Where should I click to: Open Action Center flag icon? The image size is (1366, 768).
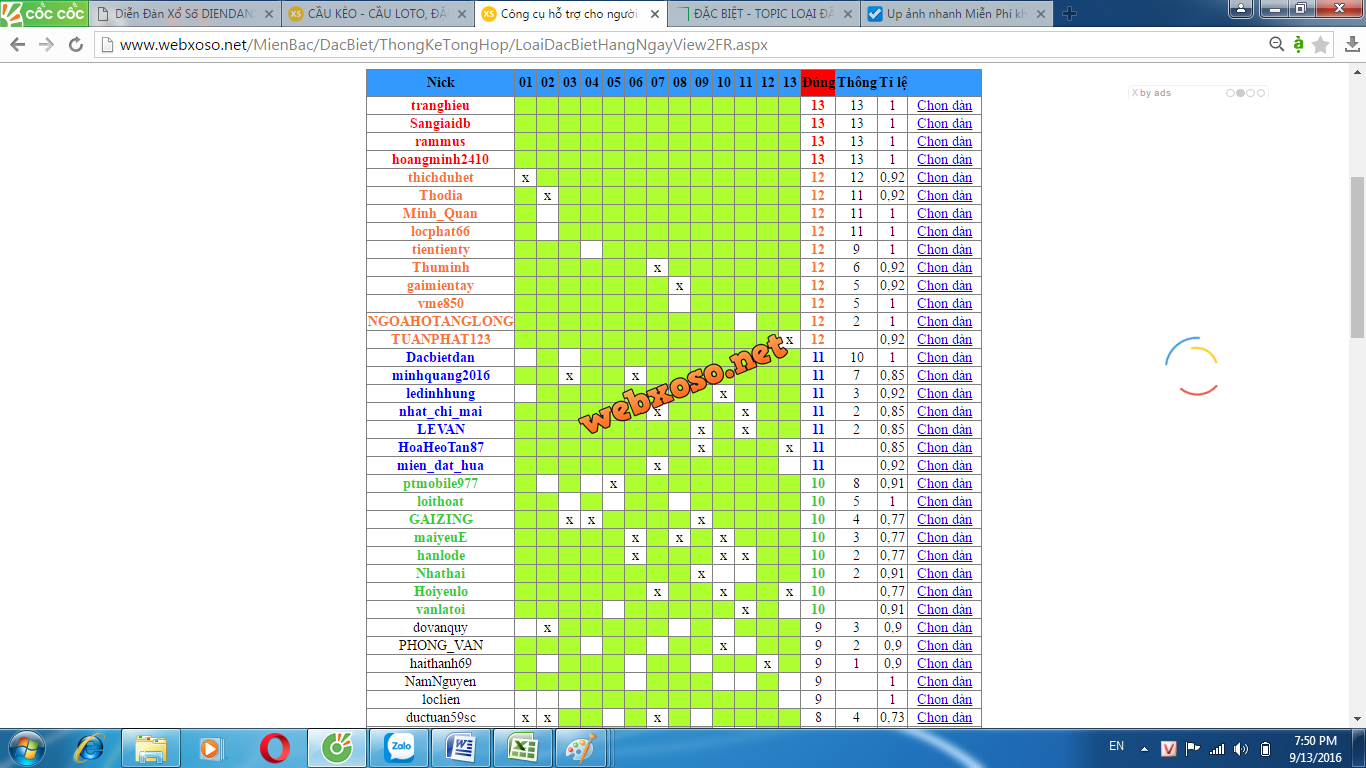pos(1193,748)
